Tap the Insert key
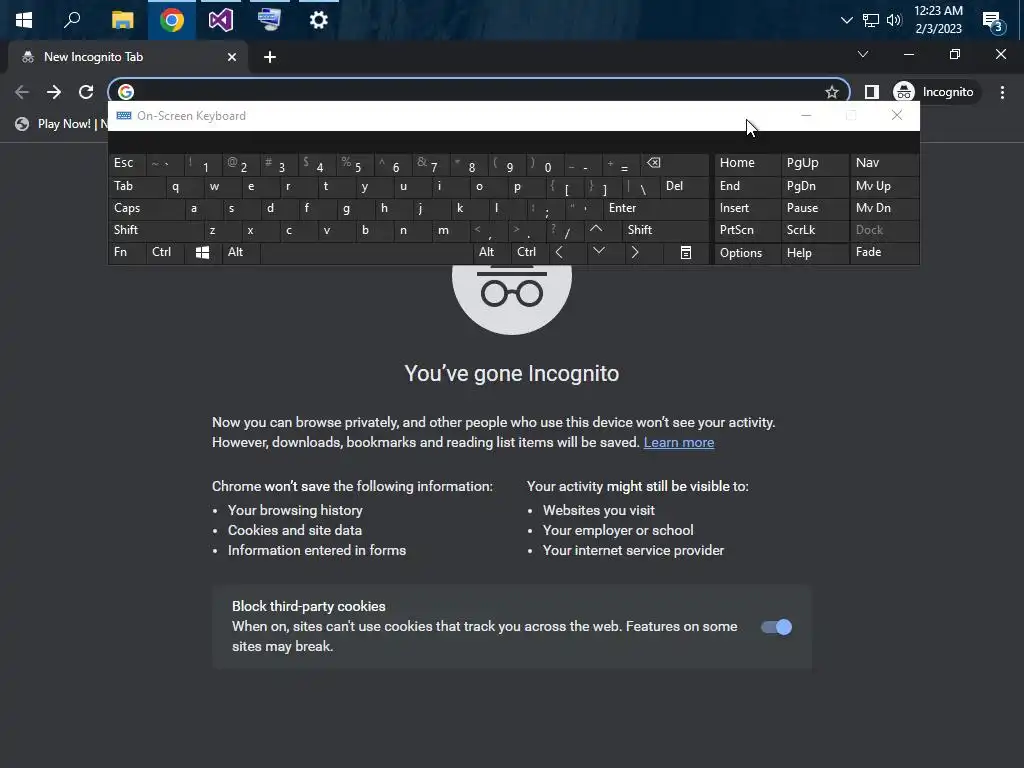 [747, 208]
